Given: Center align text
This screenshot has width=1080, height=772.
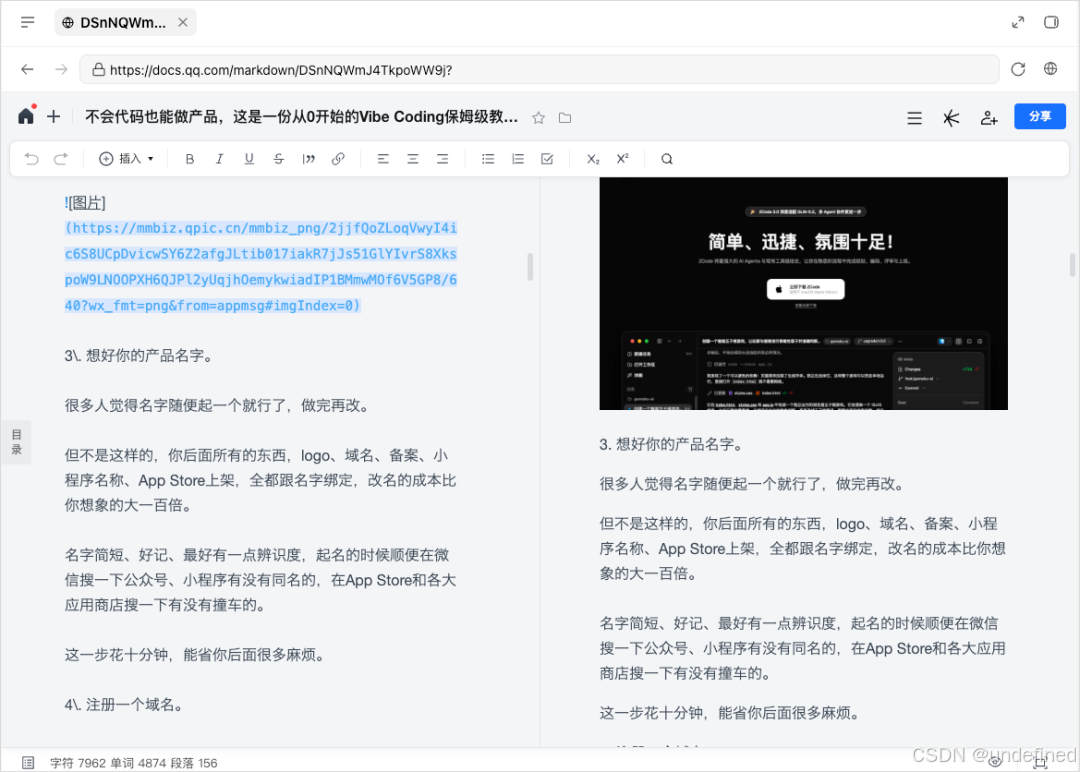Looking at the screenshot, I should (413, 159).
